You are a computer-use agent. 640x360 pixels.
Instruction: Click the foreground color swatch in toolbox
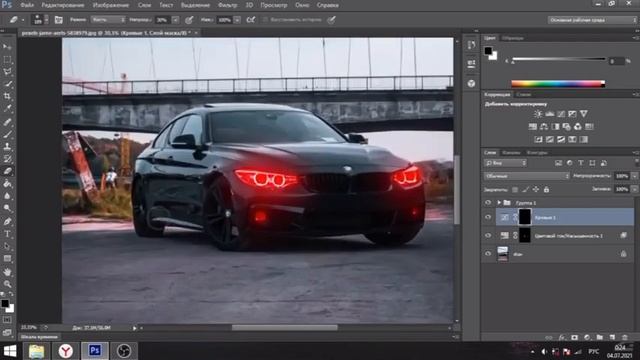(x=4, y=303)
